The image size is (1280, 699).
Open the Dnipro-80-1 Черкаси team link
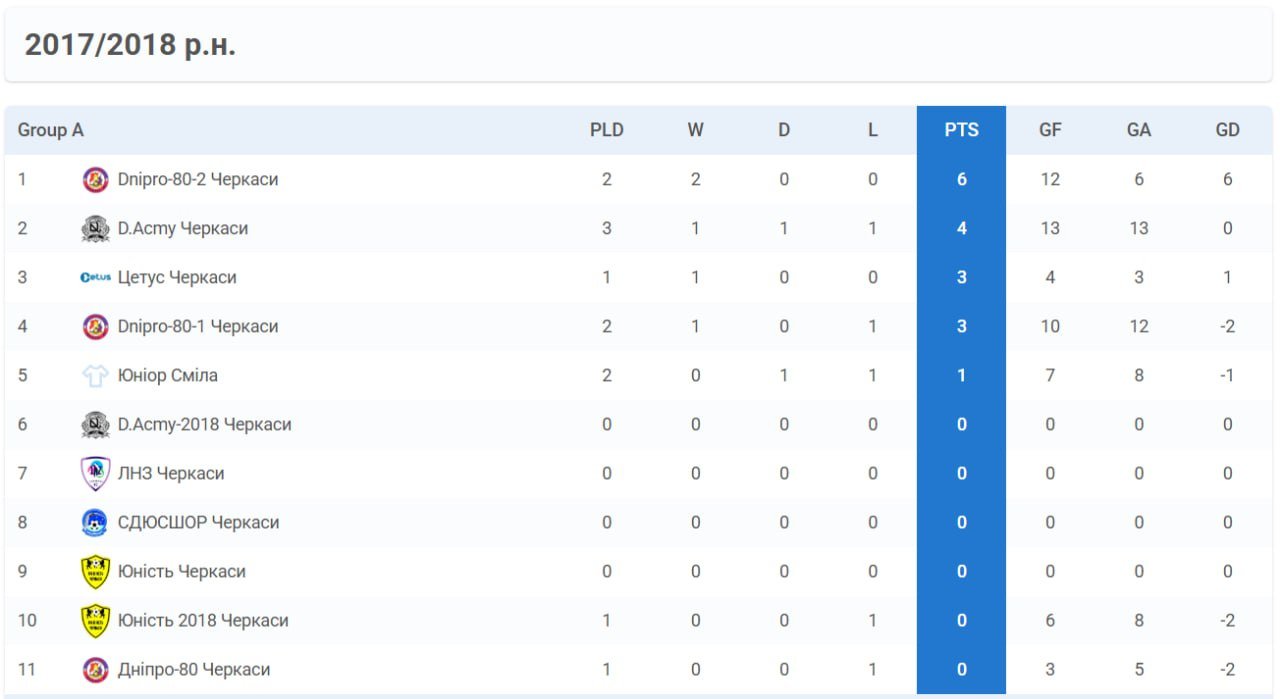coord(198,327)
